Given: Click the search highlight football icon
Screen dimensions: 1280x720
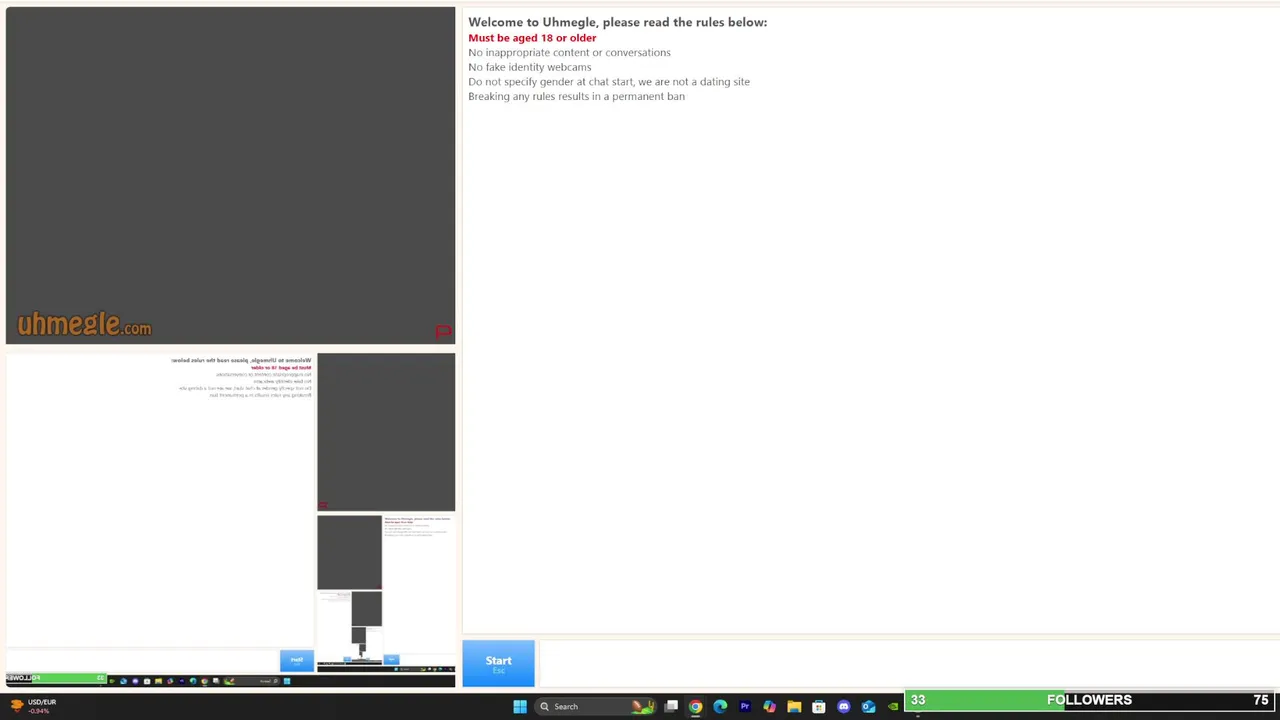Looking at the screenshot, I should click(642, 707).
